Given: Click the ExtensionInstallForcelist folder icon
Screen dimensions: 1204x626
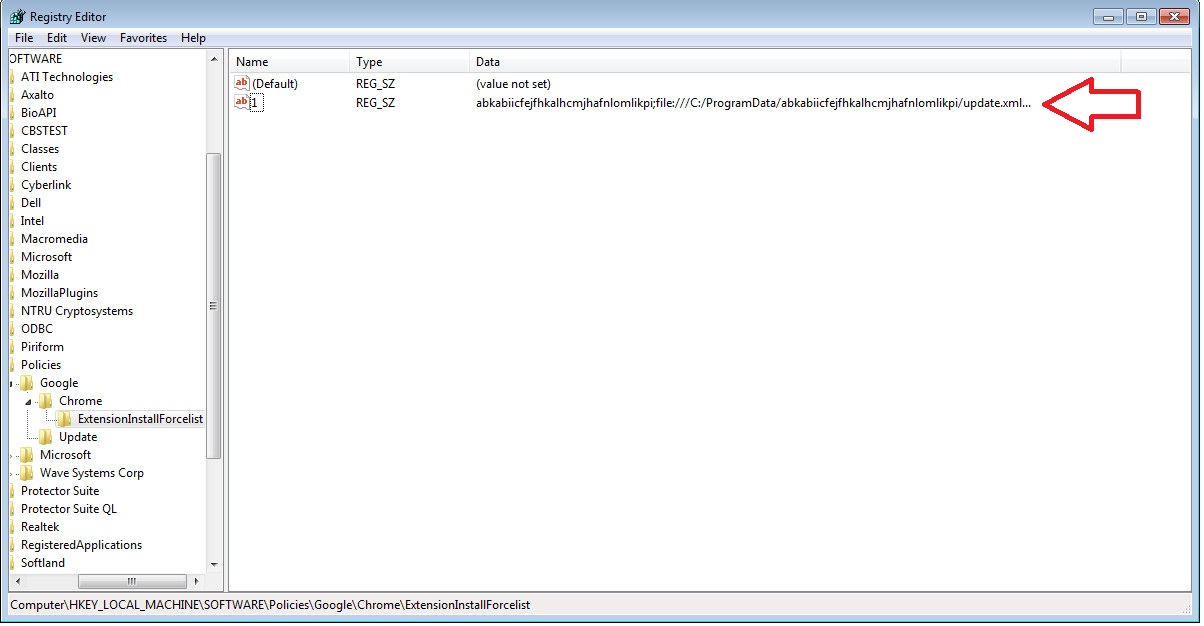Looking at the screenshot, I should tap(64, 419).
